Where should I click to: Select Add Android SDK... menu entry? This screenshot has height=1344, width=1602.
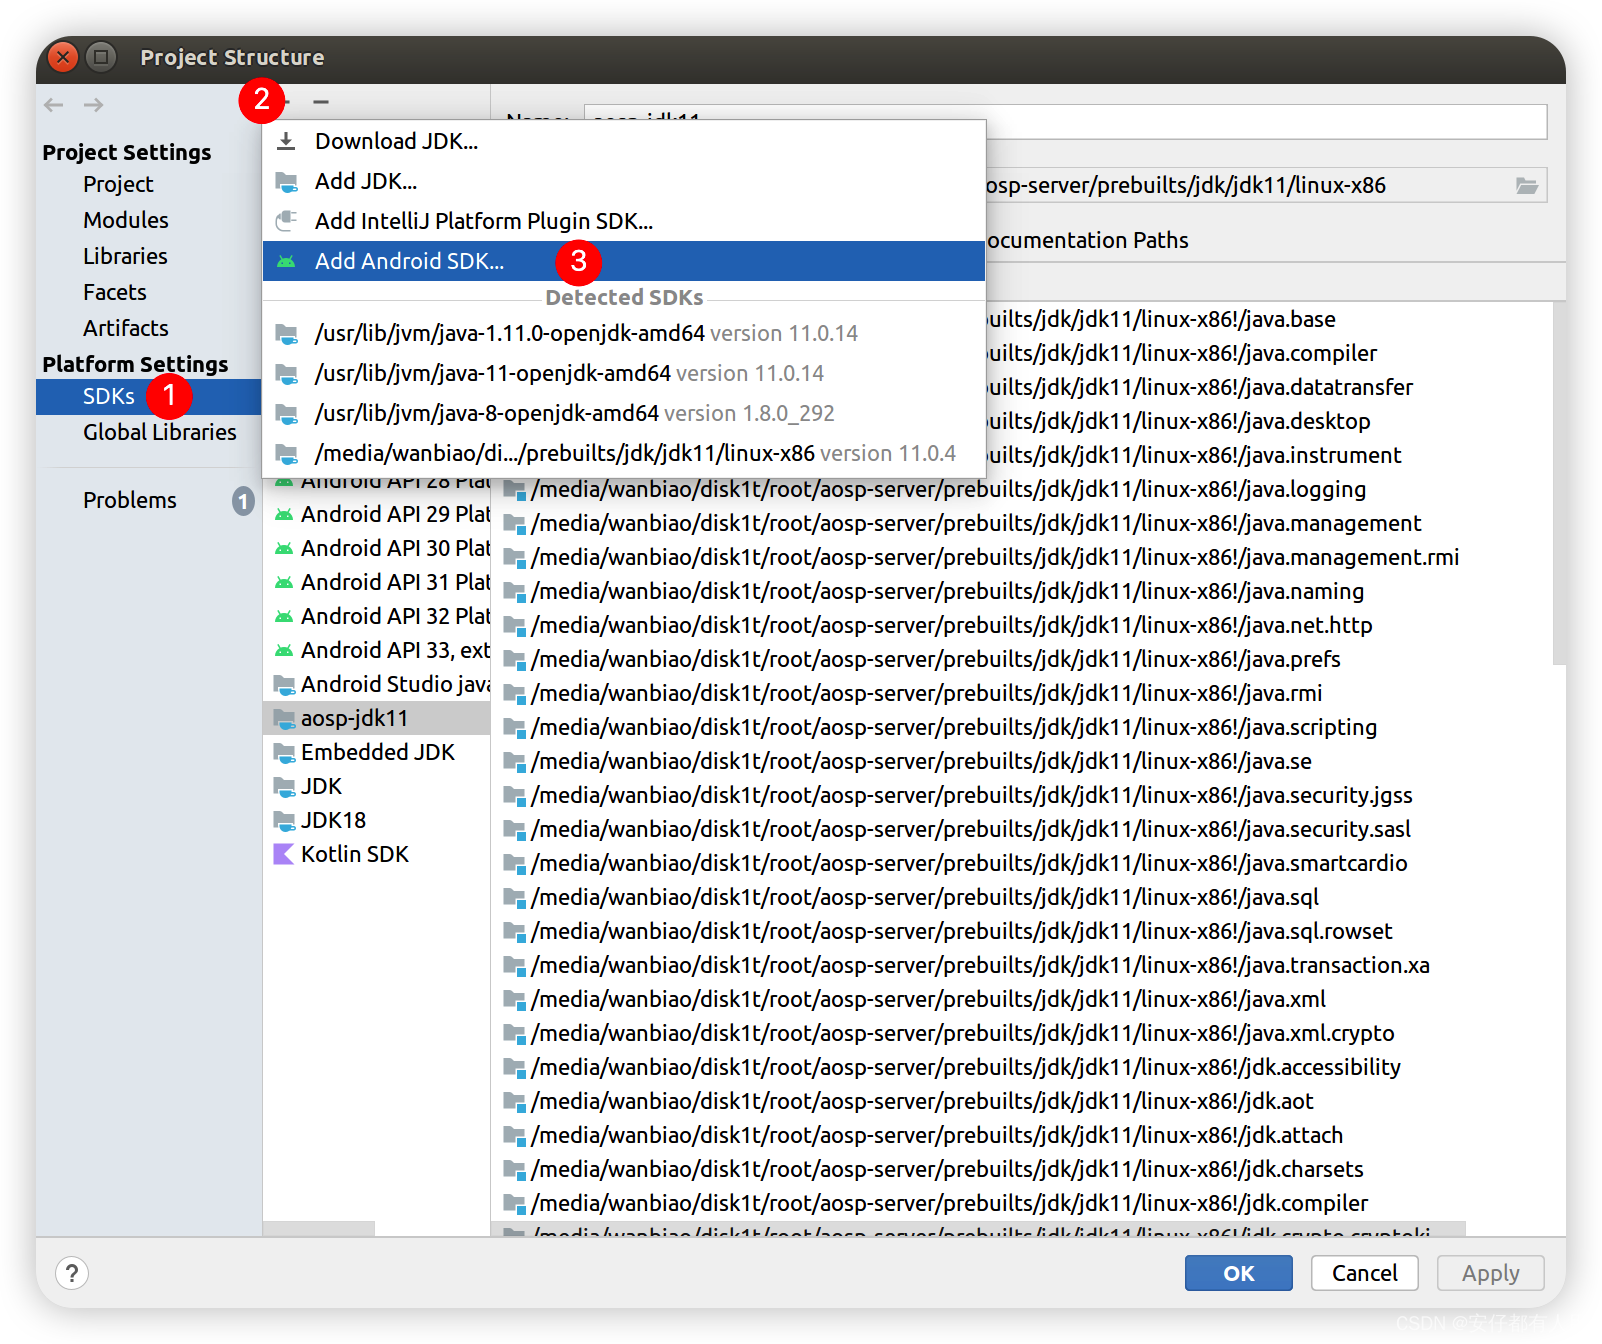624,261
